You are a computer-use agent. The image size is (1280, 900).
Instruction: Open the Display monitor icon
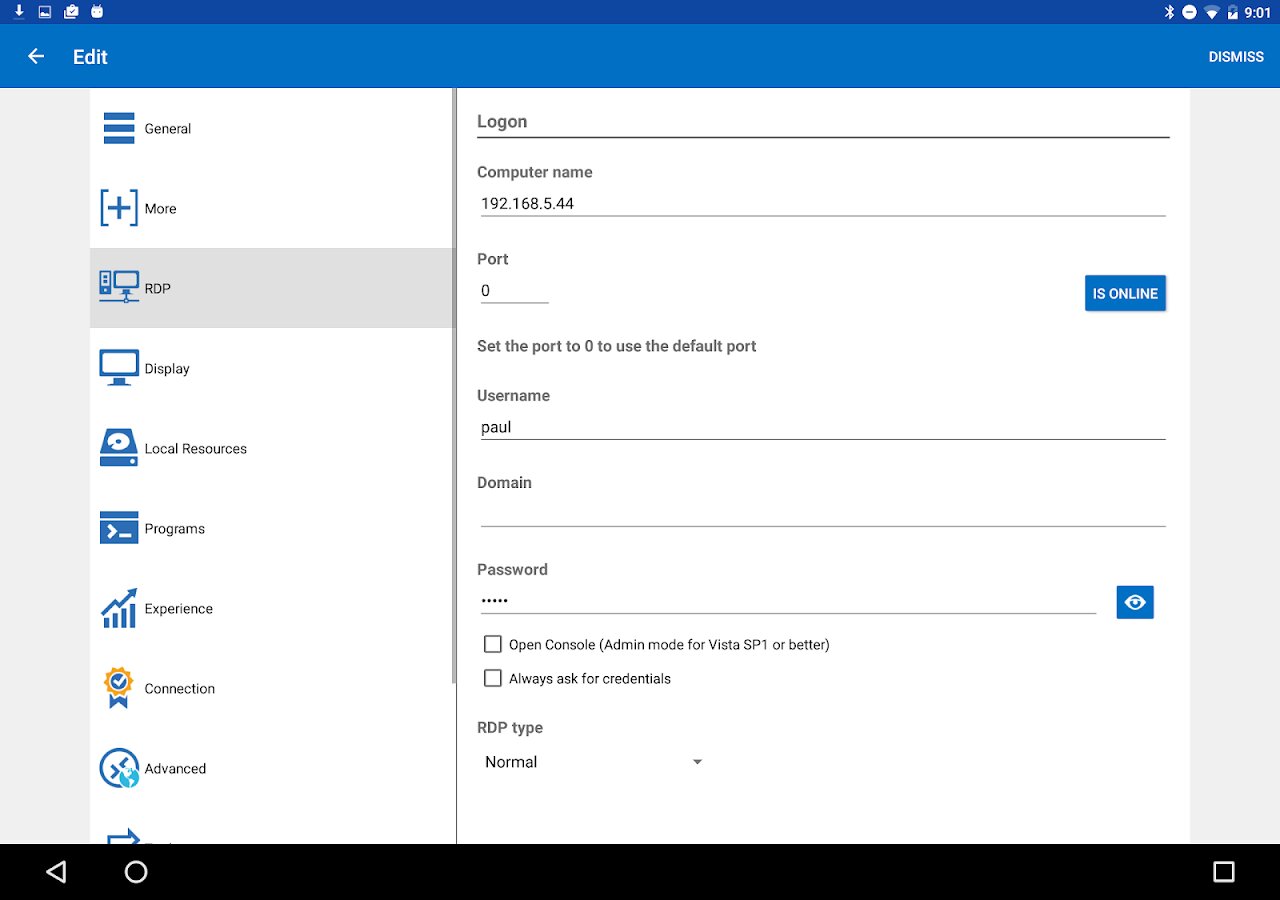pos(119,368)
